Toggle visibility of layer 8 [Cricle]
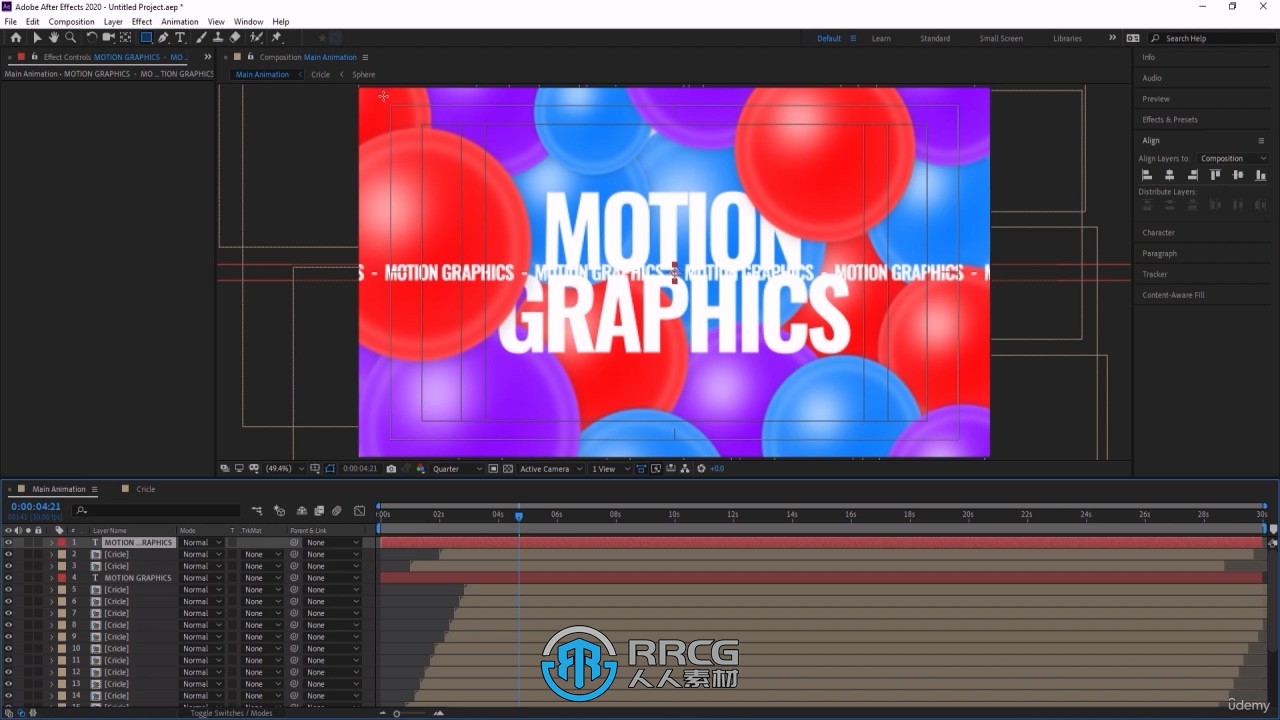This screenshot has width=1280, height=720. [9, 625]
